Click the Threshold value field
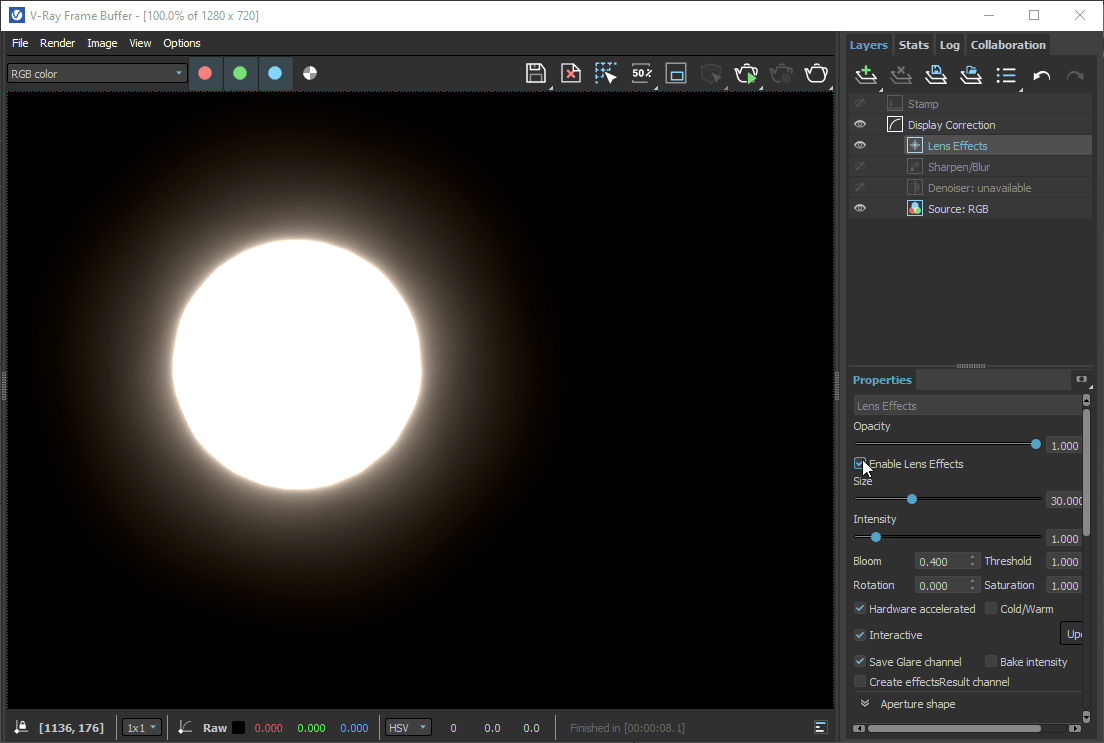 pos(1064,561)
